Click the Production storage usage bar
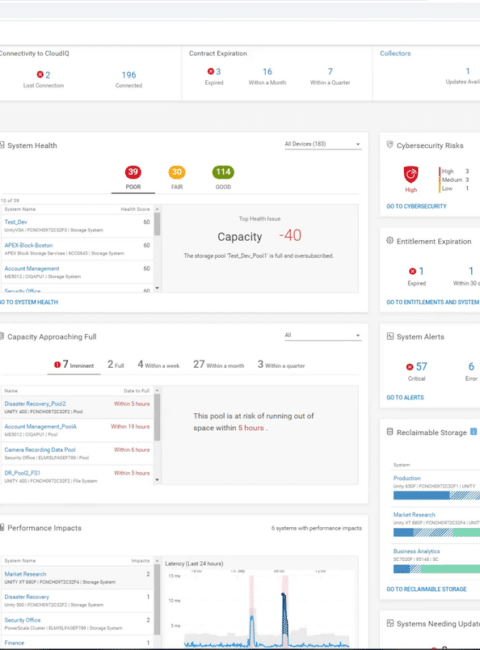Viewport: 480px width, 650px height. pos(436,495)
